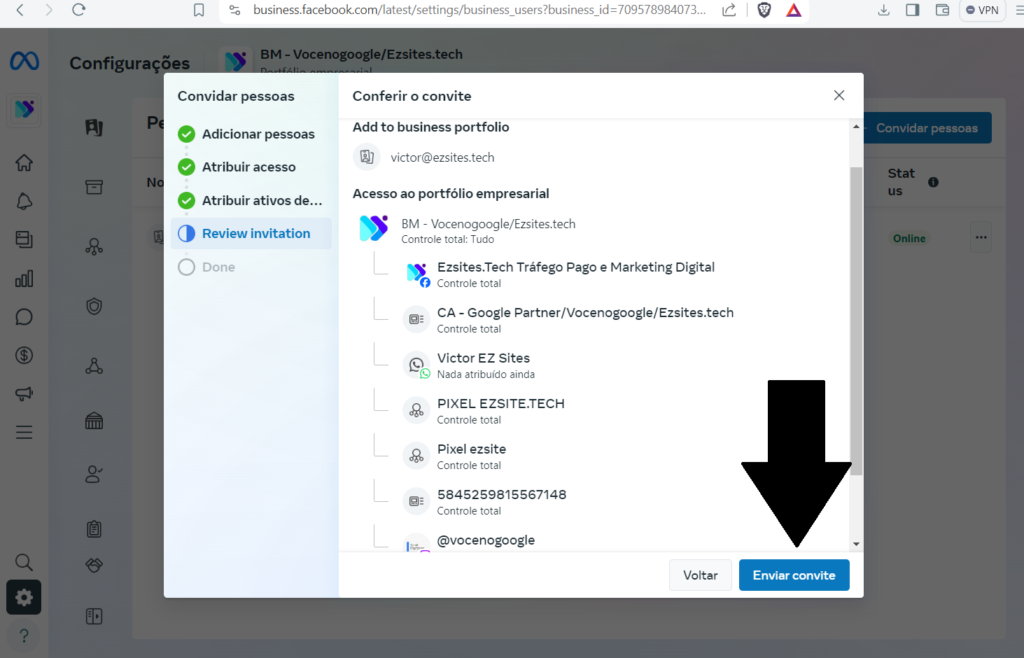Open the handshake partners icon

click(x=94, y=565)
